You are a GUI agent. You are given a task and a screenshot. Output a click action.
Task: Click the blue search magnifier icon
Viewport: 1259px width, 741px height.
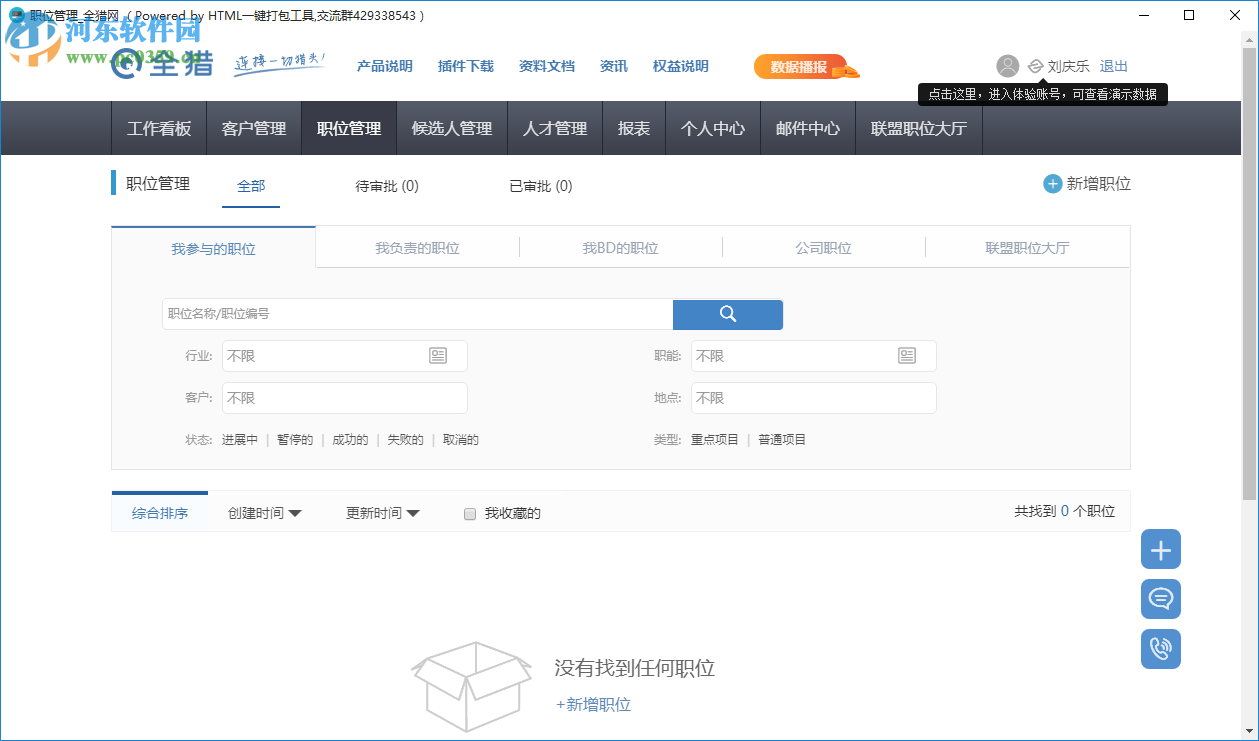pyautogui.click(x=727, y=314)
